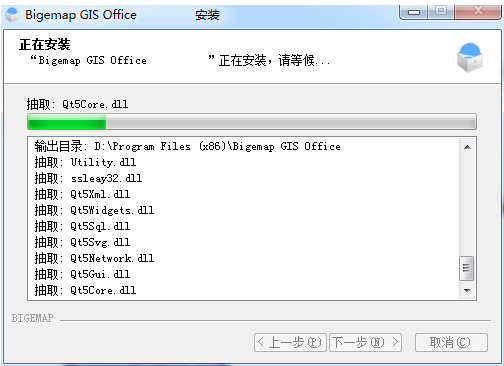Close the installer window
The image size is (504, 366).
coord(478,11)
